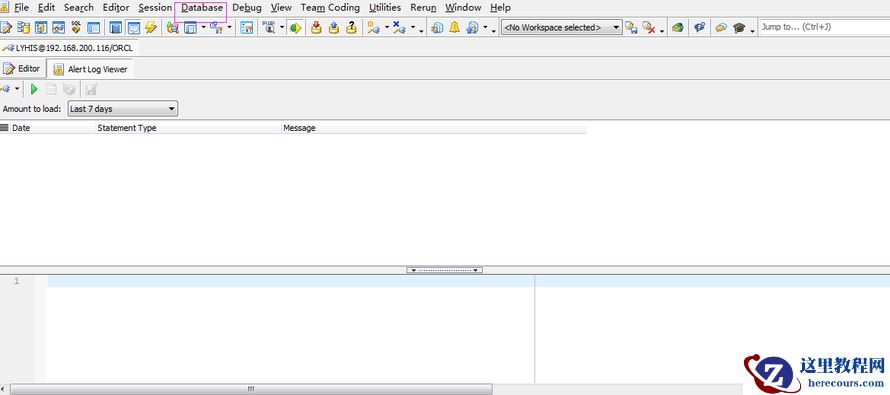Open the Search menu
Image resolution: width=890 pixels, height=395 pixels.
point(78,7)
